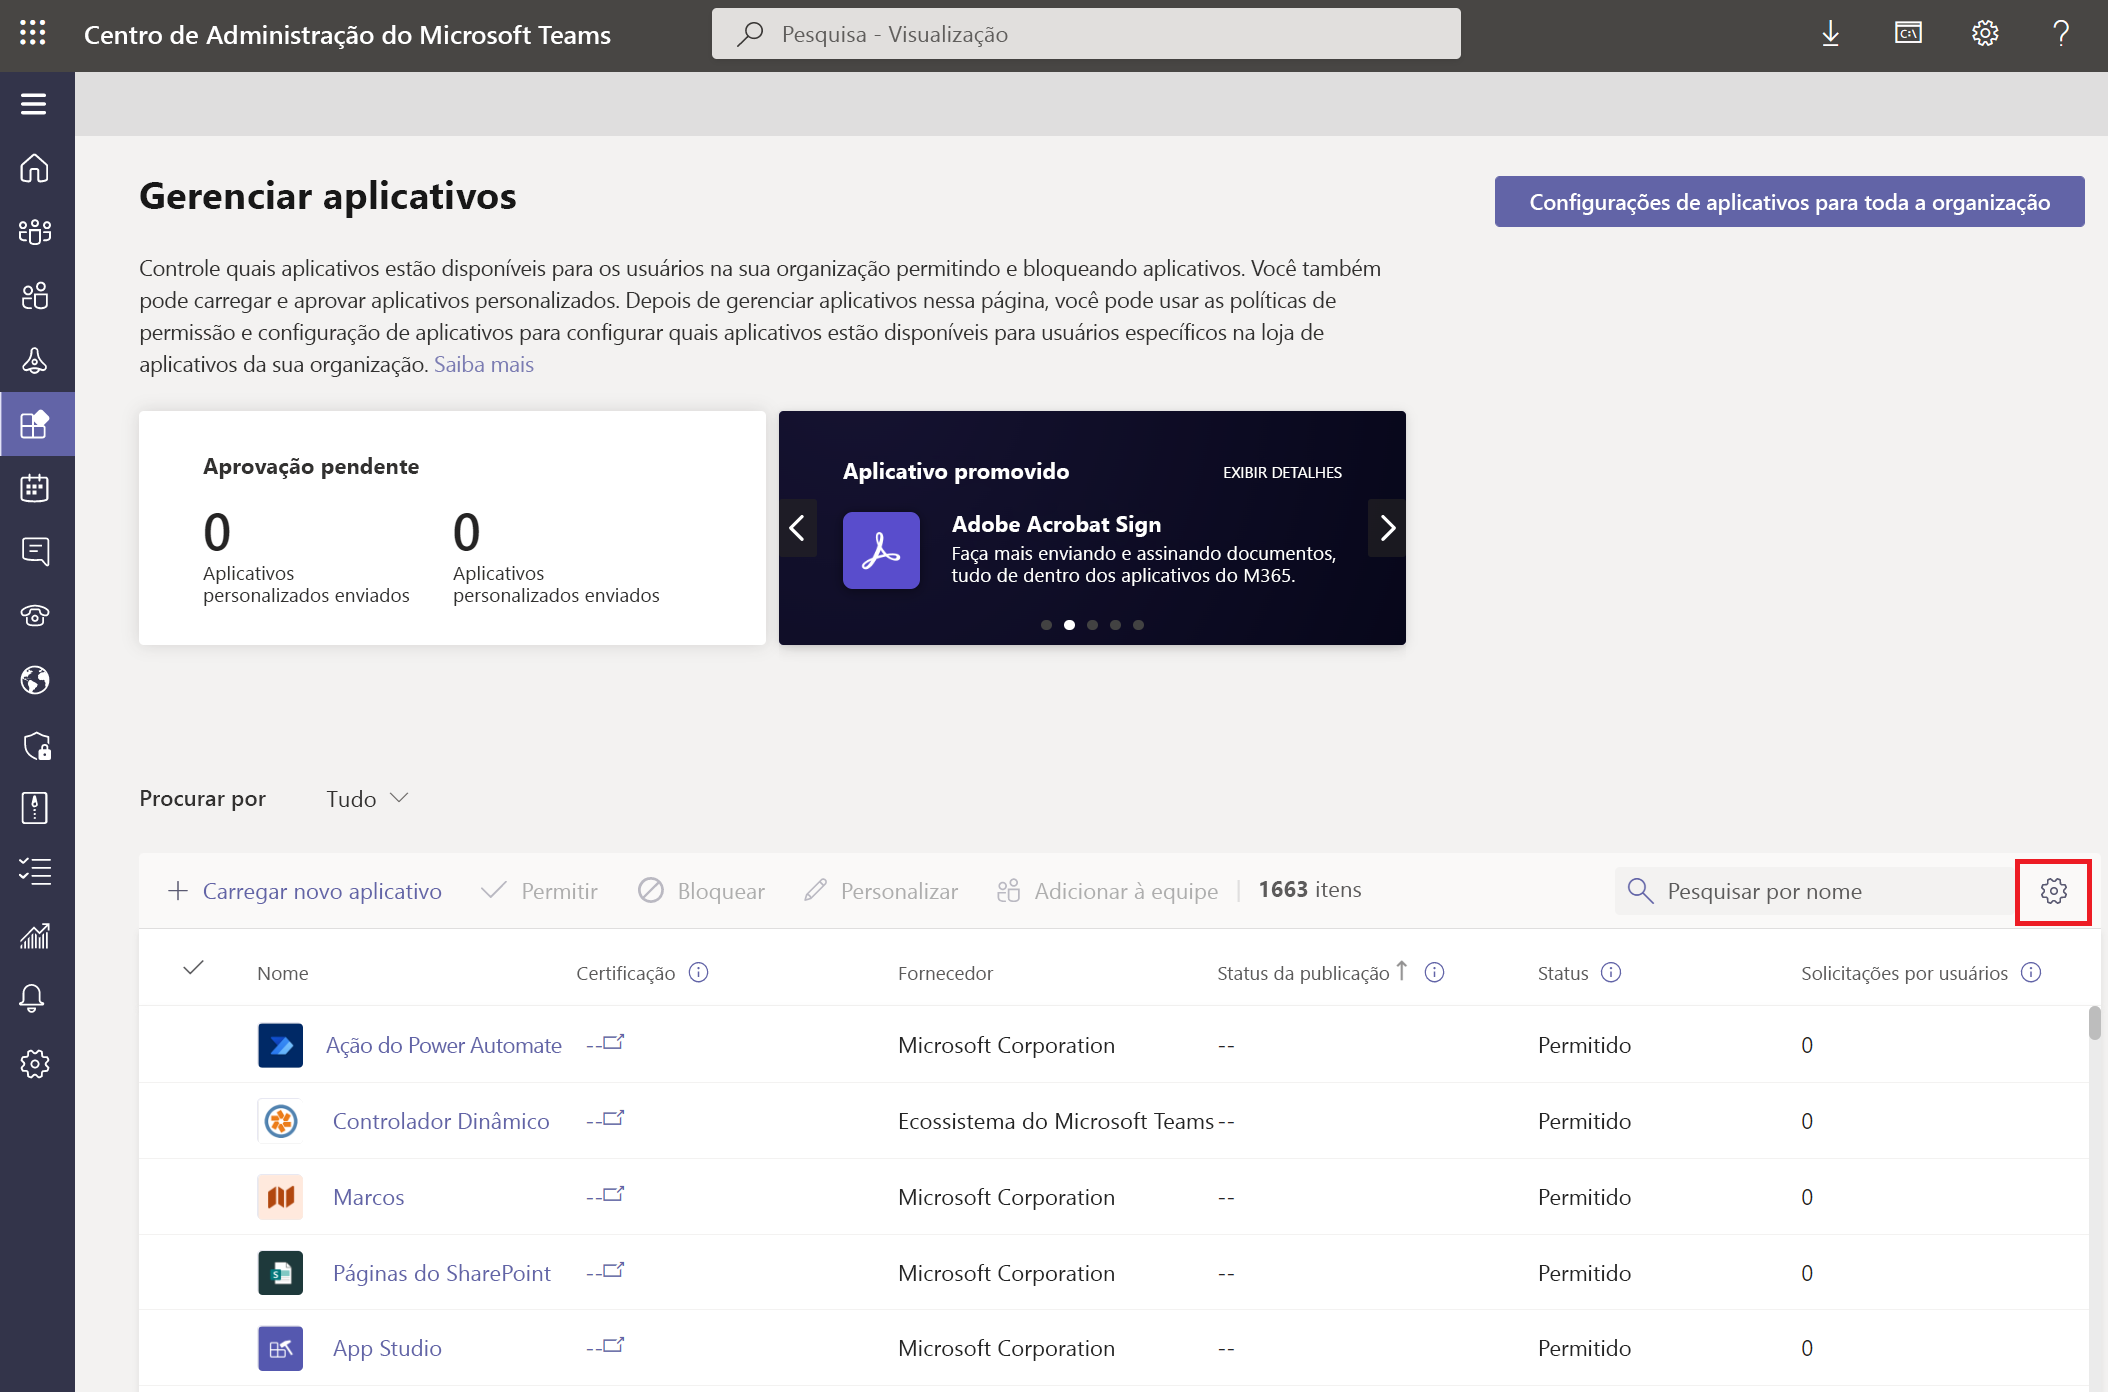Viewport: 2108px width, 1392px height.
Task: Show info for Certificação column
Action: coord(699,972)
